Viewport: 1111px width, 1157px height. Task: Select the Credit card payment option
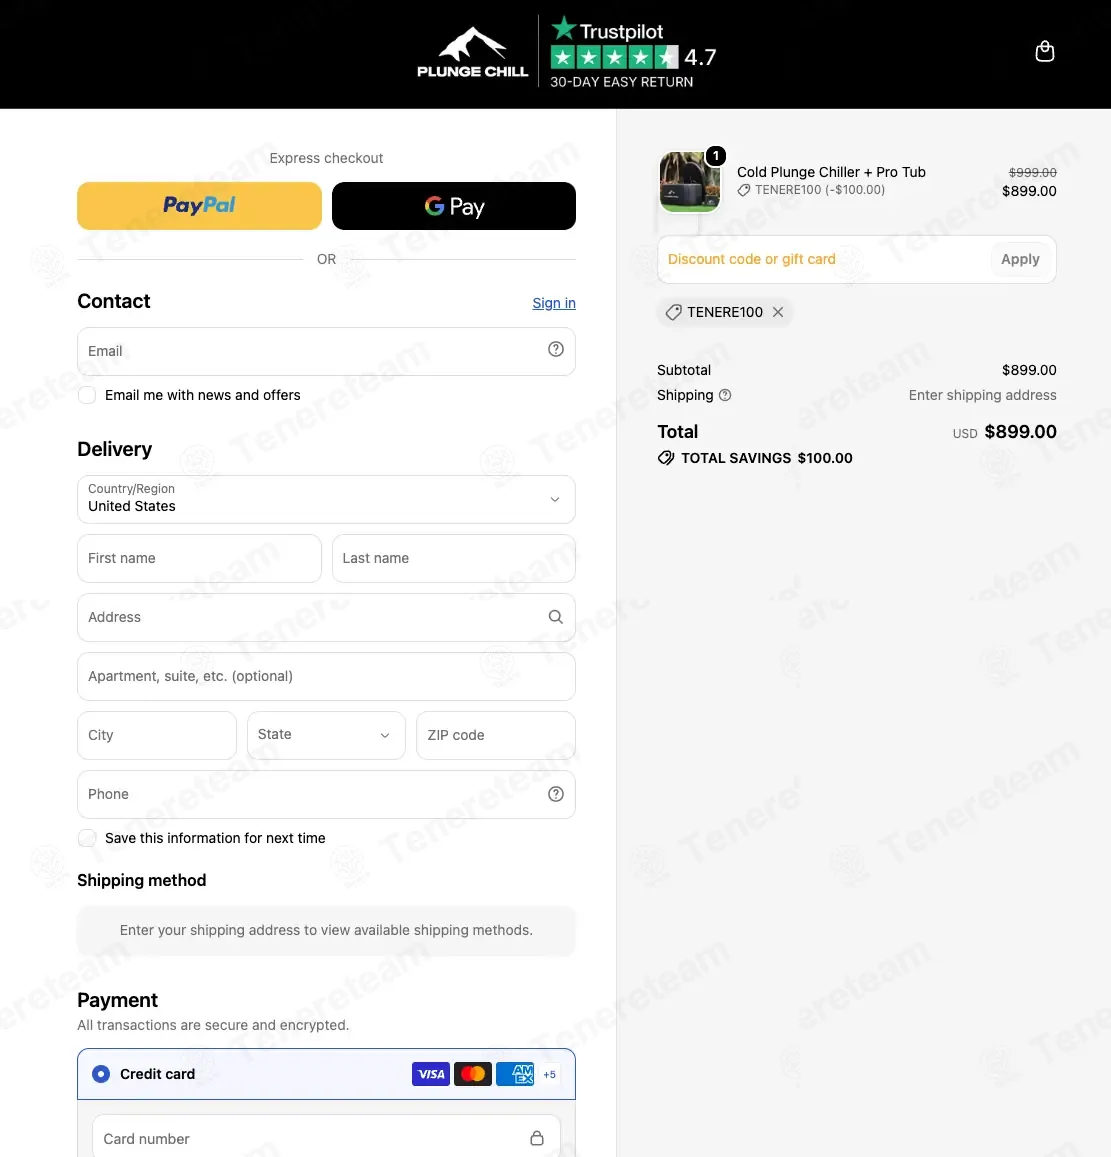coord(101,1074)
